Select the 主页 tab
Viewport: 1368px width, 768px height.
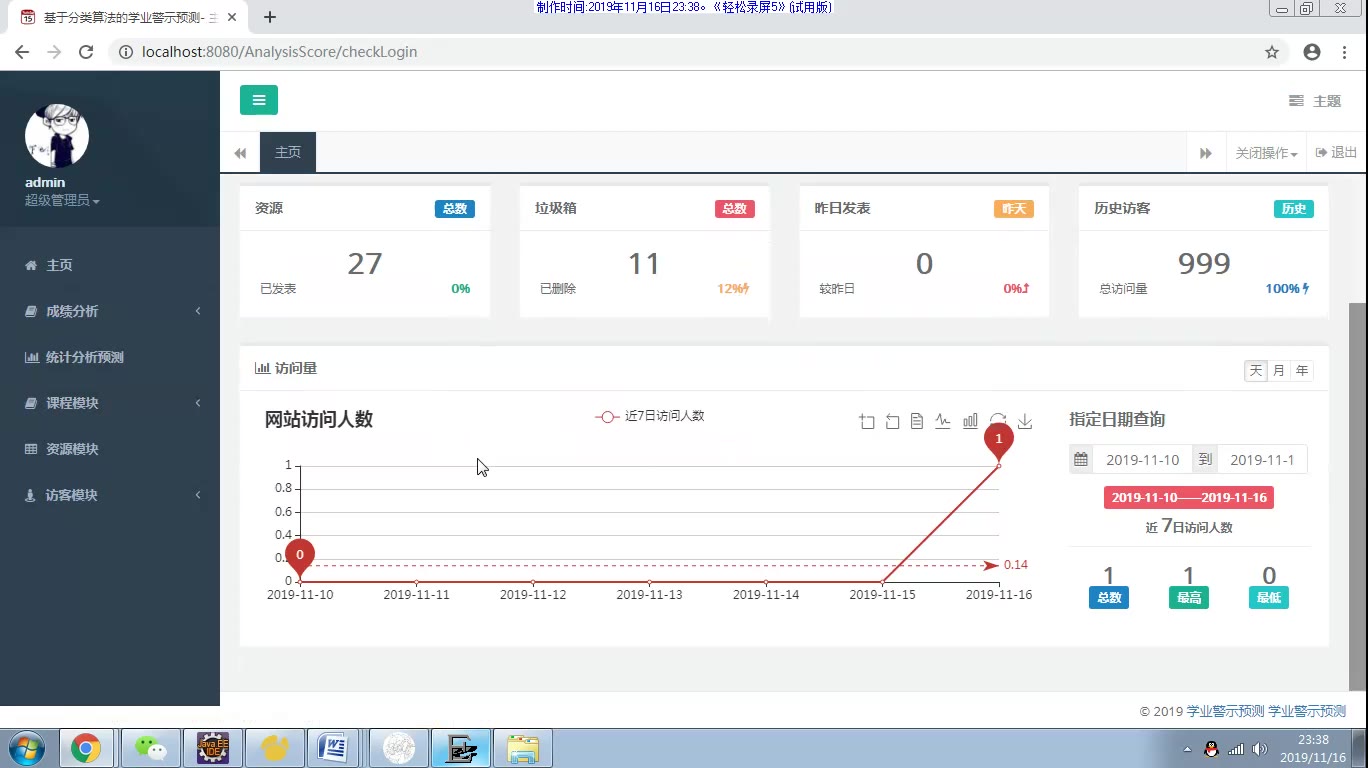click(288, 153)
